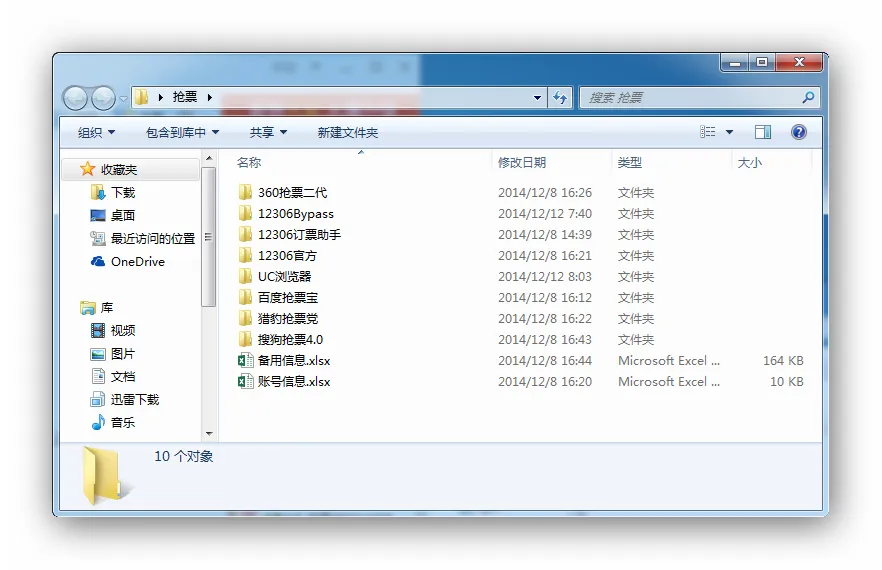Select folder icon of 猎豹抢票党
The height and width of the screenshot is (570, 882).
[x=245, y=318]
